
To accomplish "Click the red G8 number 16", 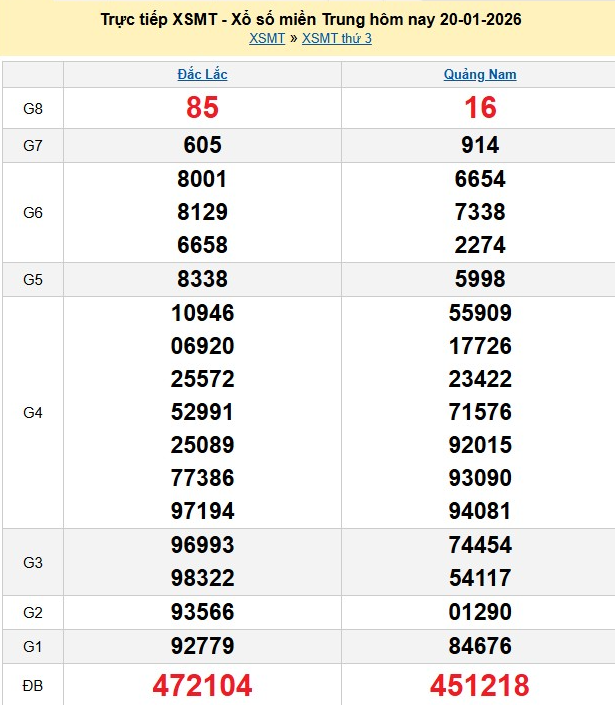I will (x=480, y=108).
